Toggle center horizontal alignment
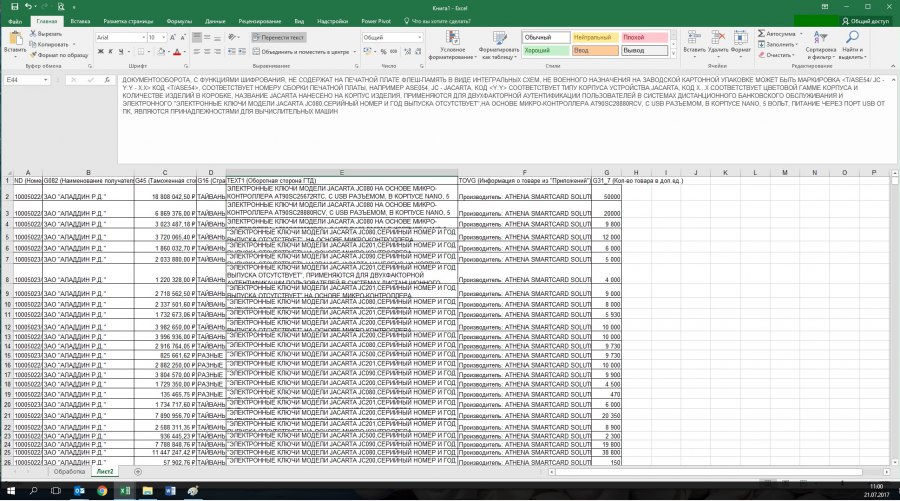 pyautogui.click(x=207, y=52)
